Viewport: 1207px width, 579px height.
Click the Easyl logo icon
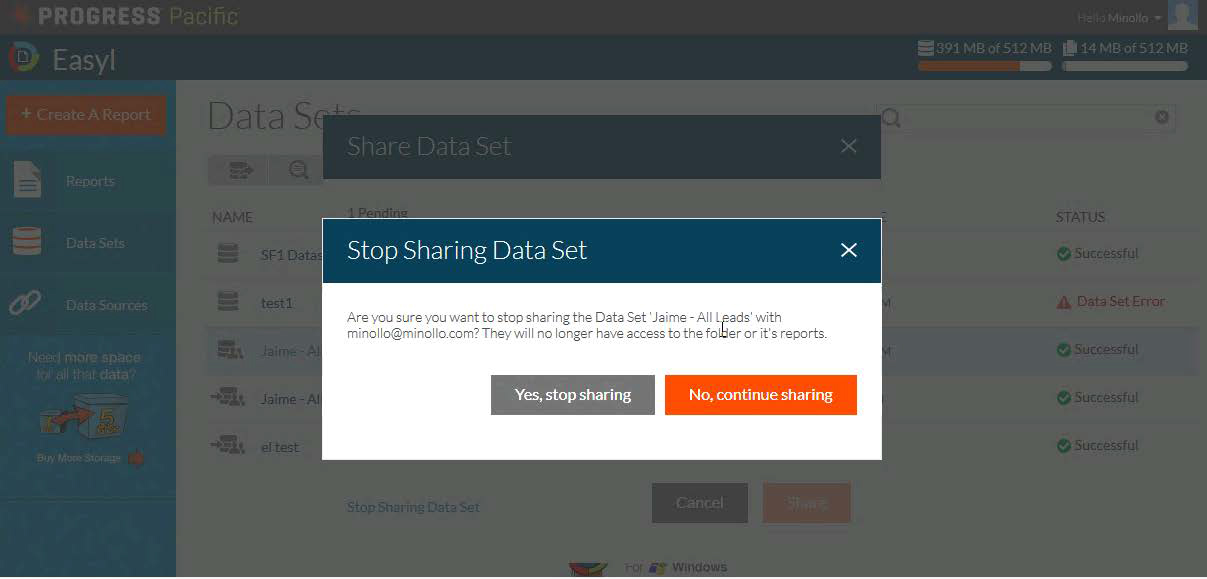[x=24, y=58]
